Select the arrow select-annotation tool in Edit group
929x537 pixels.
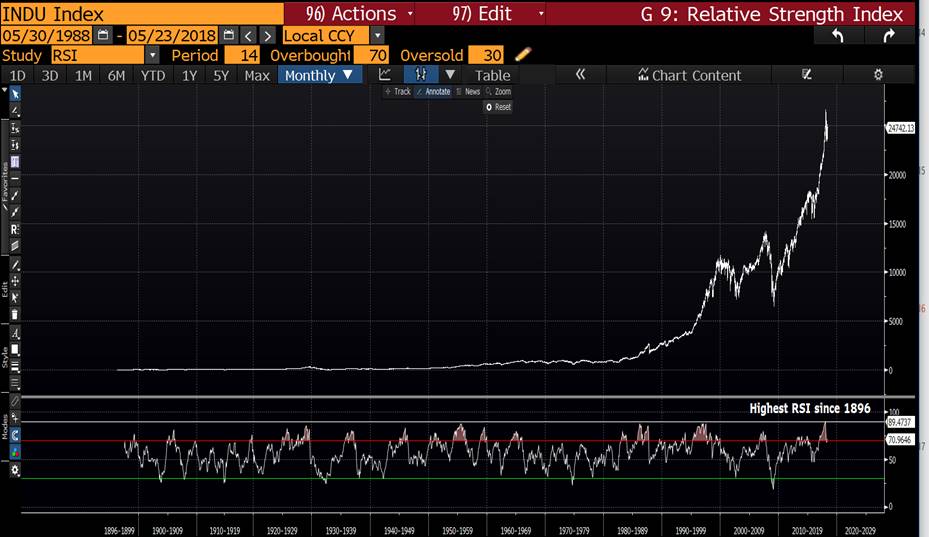click(x=15, y=298)
